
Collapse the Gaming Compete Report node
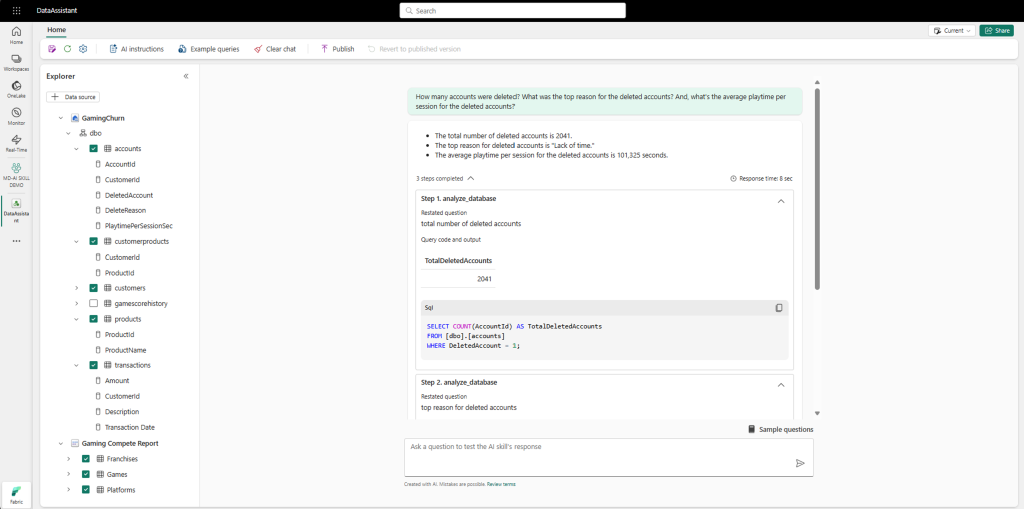click(61, 443)
